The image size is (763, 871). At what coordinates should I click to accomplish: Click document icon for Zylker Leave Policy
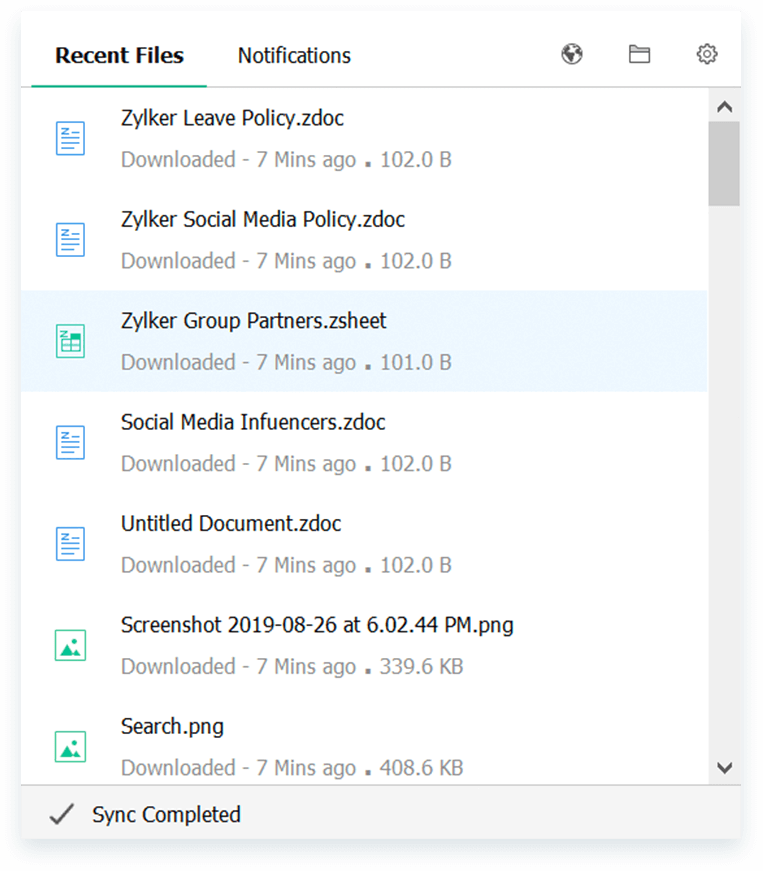pos(70,139)
